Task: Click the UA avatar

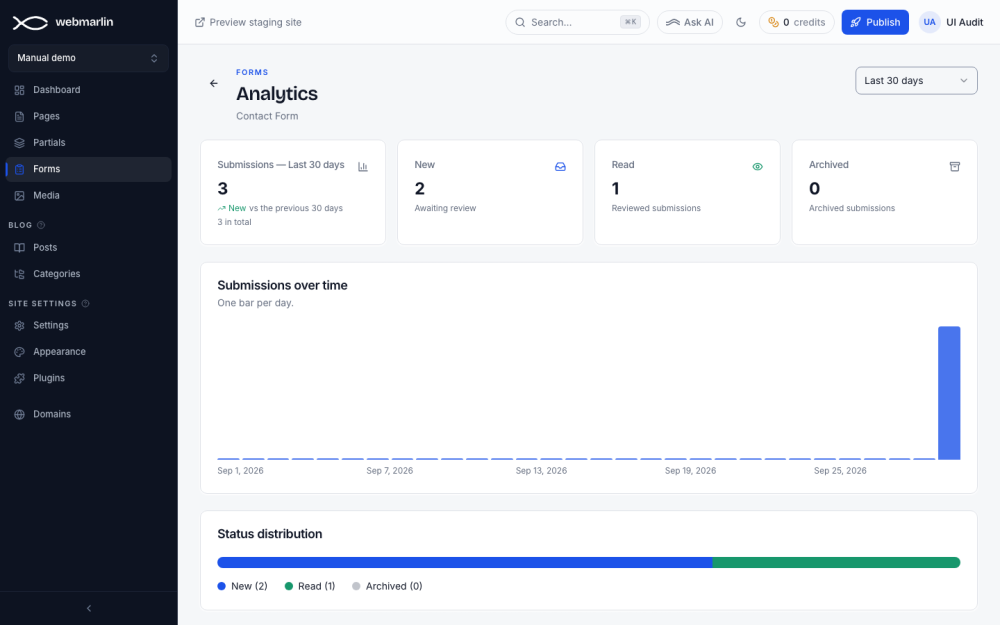Action: tap(929, 22)
